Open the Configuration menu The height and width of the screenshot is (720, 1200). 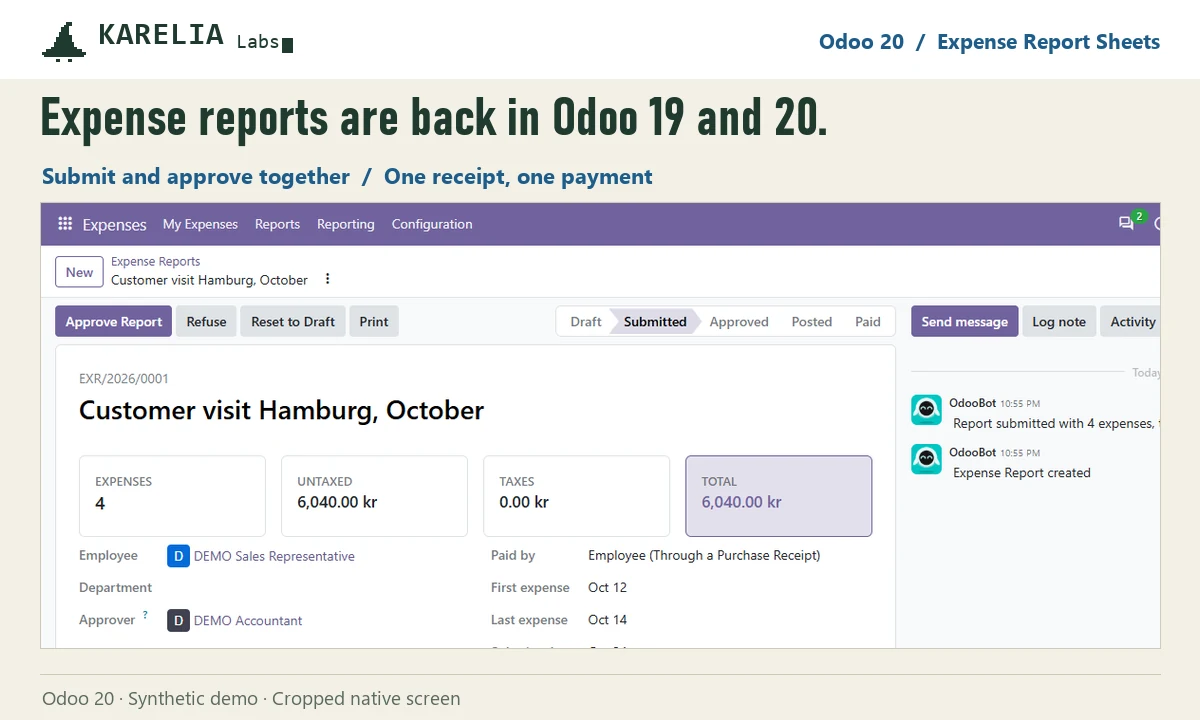pyautogui.click(x=432, y=224)
